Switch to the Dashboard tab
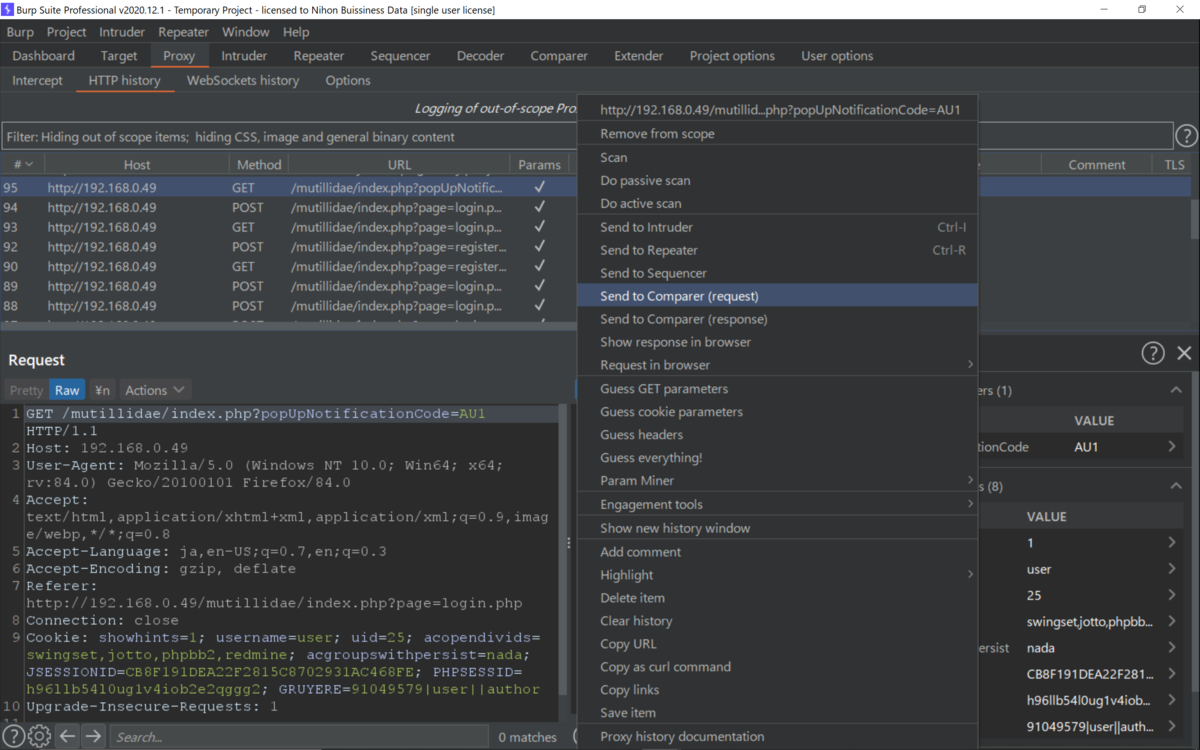The height and width of the screenshot is (750, 1200). pyautogui.click(x=44, y=56)
